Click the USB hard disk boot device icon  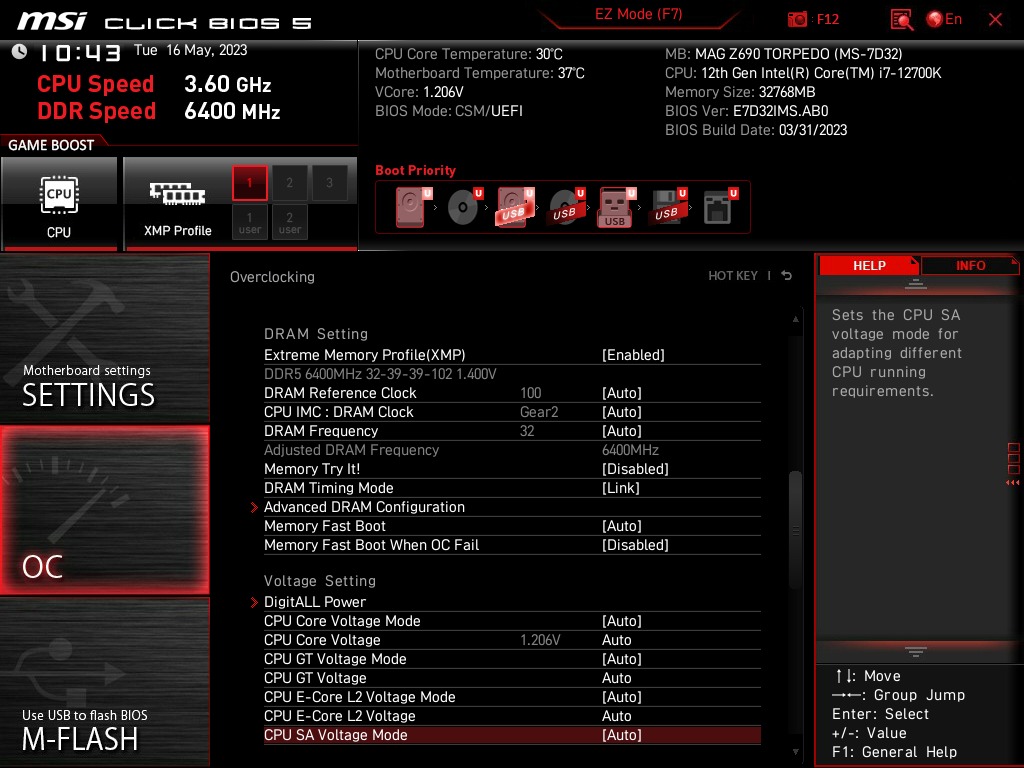pos(515,207)
